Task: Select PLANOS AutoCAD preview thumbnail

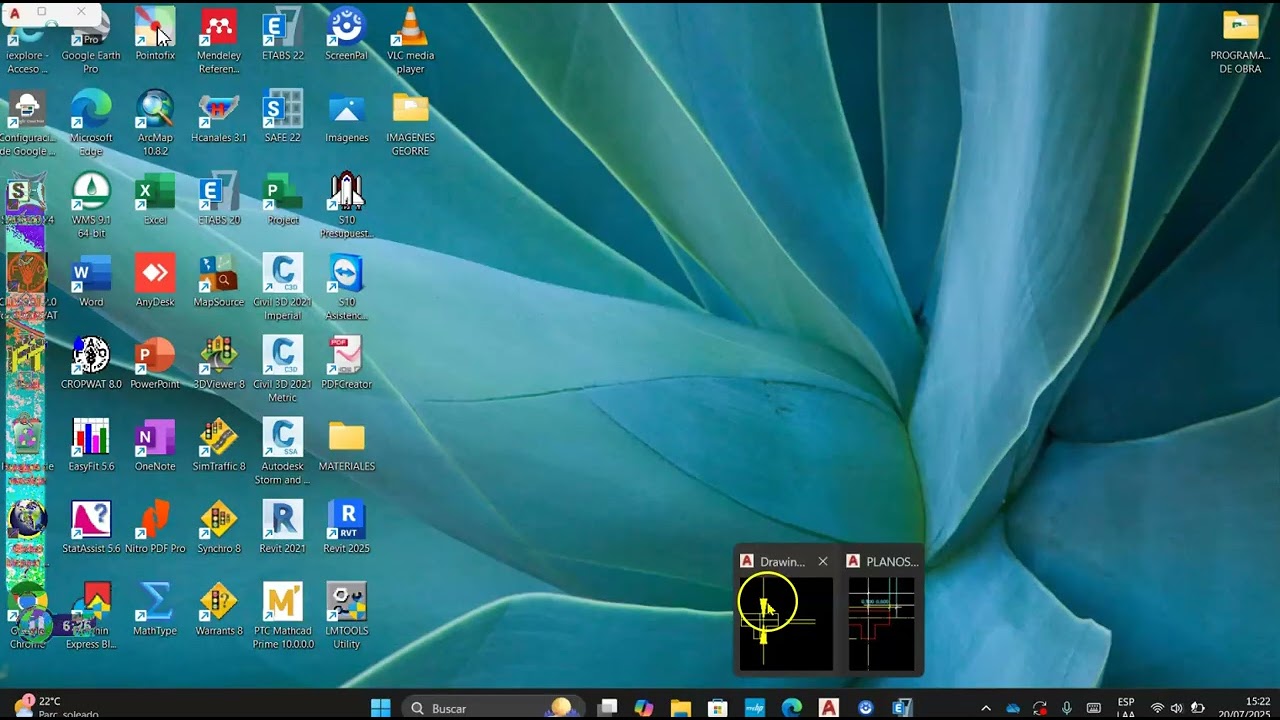Action: 881,623
